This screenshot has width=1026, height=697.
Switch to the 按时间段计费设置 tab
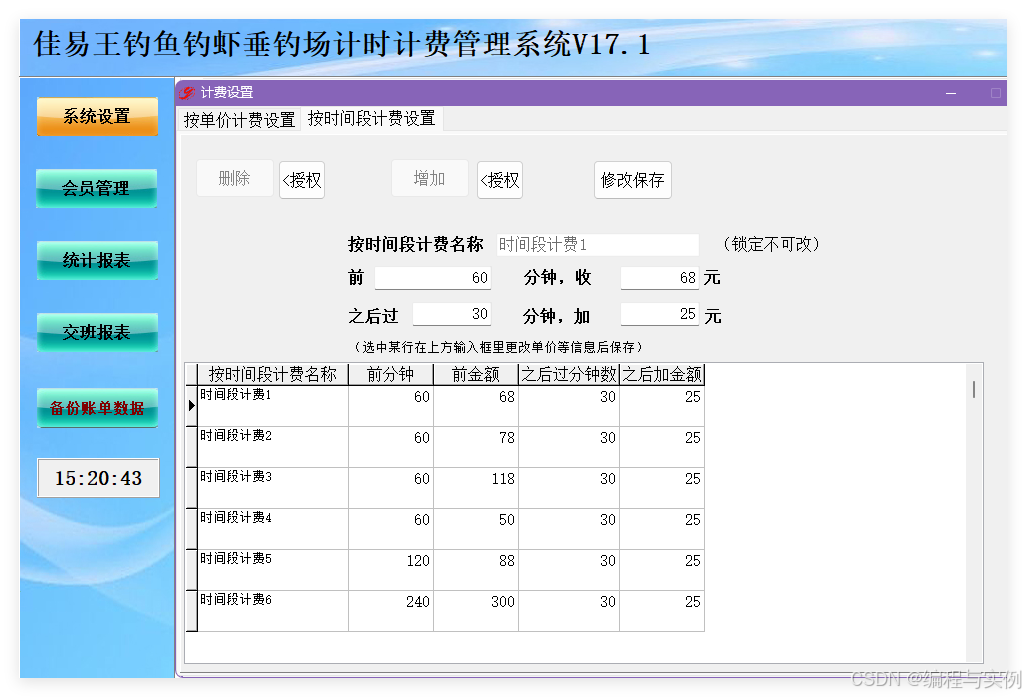click(372, 118)
